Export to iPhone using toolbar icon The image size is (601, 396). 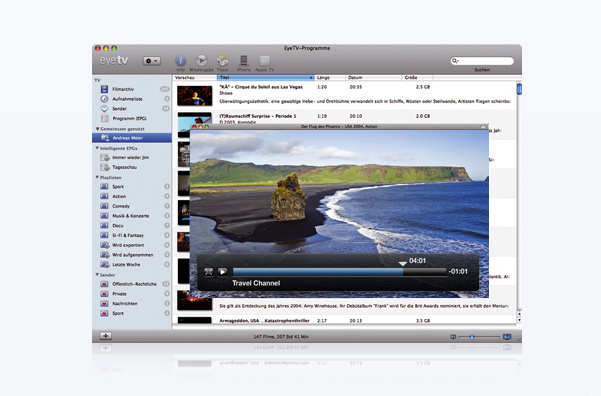pos(243,61)
